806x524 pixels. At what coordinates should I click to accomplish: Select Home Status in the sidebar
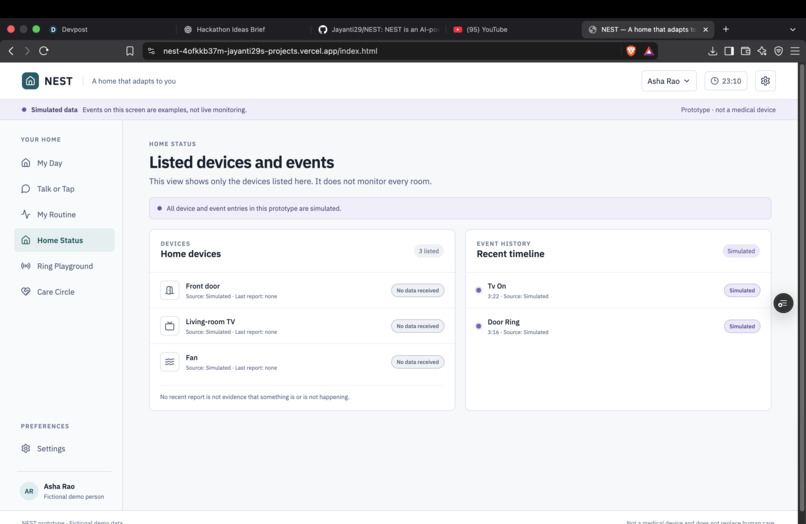(64, 240)
